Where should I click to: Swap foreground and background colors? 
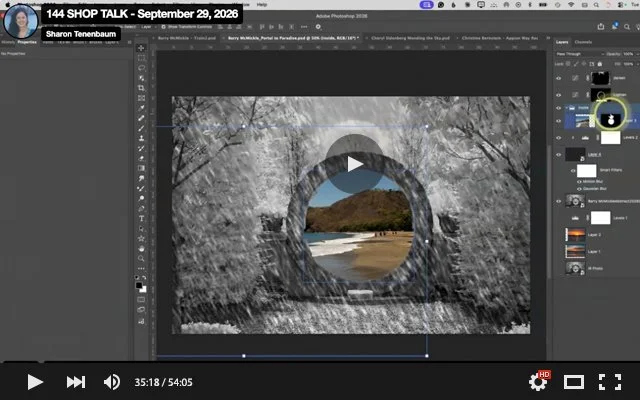[x=144, y=278]
